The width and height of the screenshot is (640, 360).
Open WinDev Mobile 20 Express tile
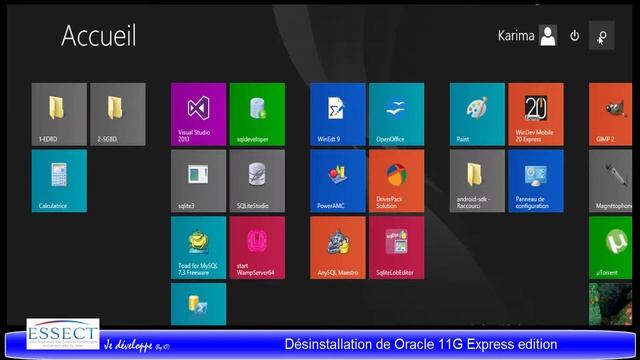(x=536, y=114)
